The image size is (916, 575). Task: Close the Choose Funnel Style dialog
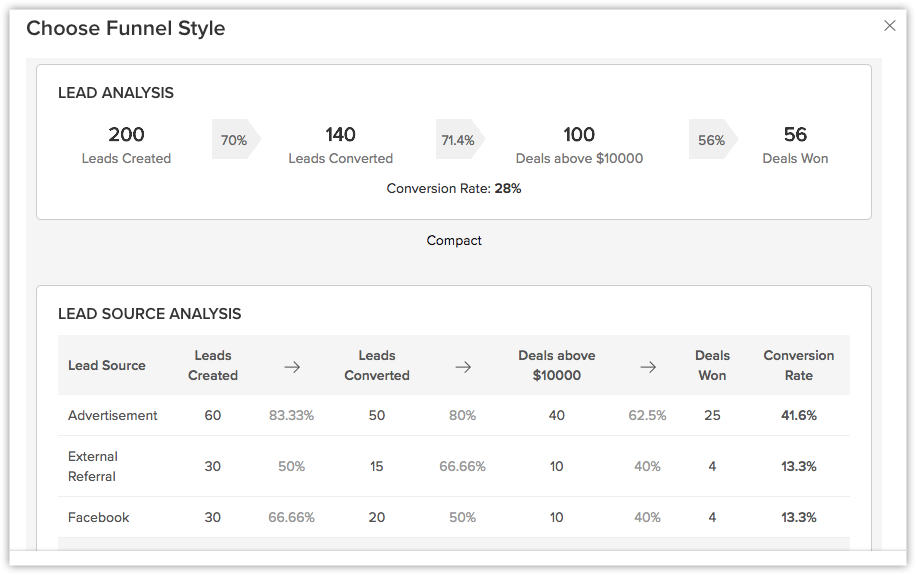(889, 26)
